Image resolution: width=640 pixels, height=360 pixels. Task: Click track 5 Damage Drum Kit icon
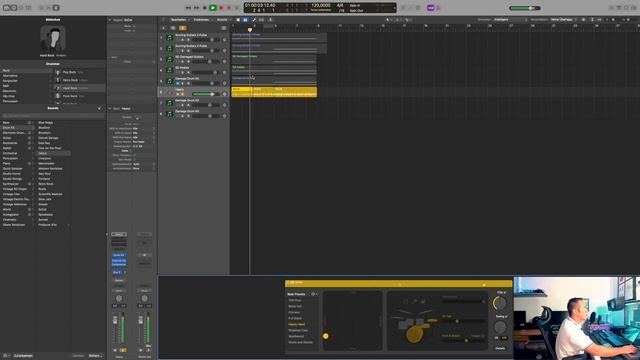170,81
